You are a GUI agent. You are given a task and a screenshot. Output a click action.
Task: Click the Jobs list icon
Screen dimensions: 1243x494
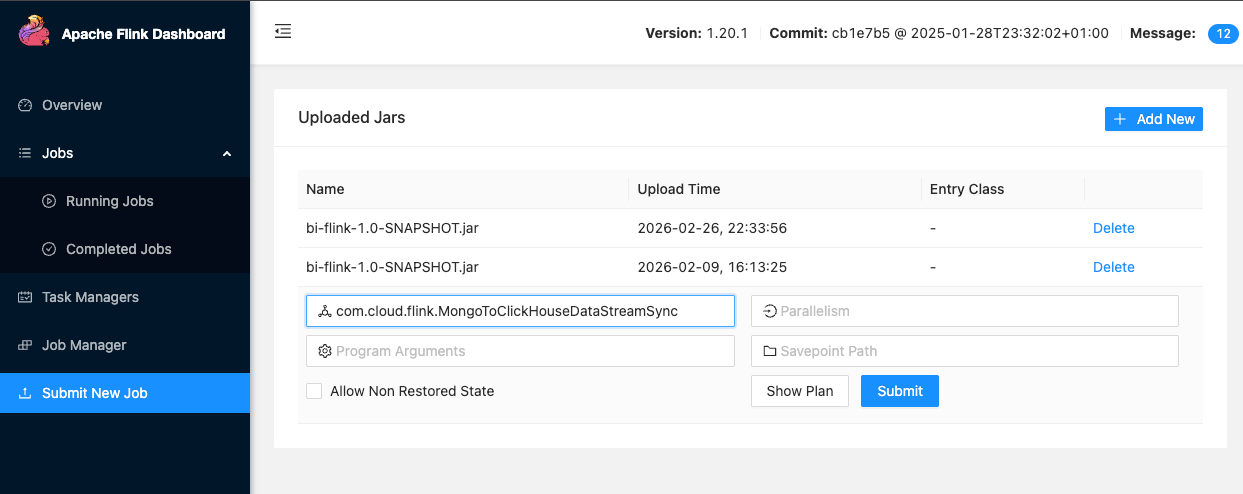click(x=25, y=153)
